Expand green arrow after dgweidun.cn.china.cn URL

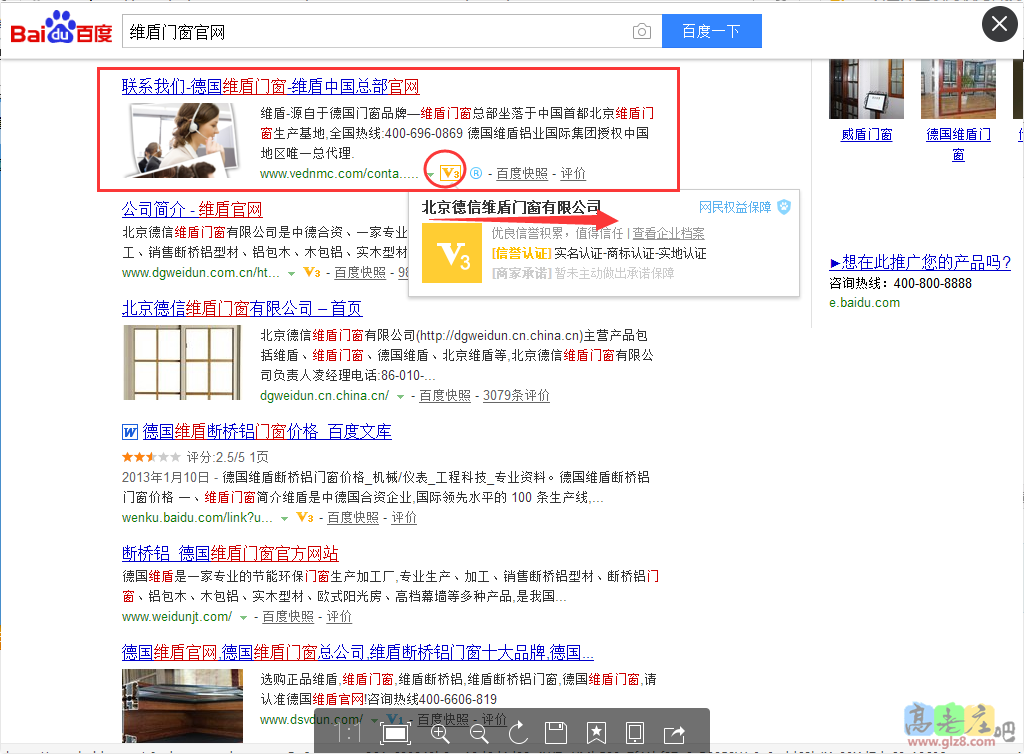tap(400, 396)
